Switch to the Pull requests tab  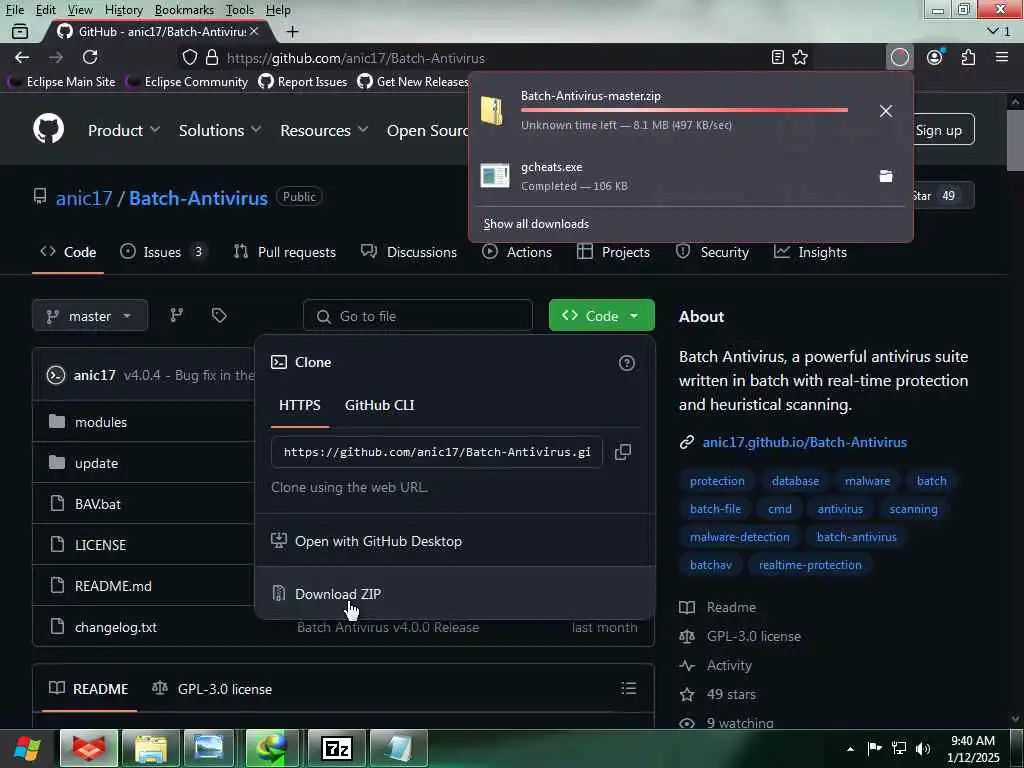coord(285,252)
